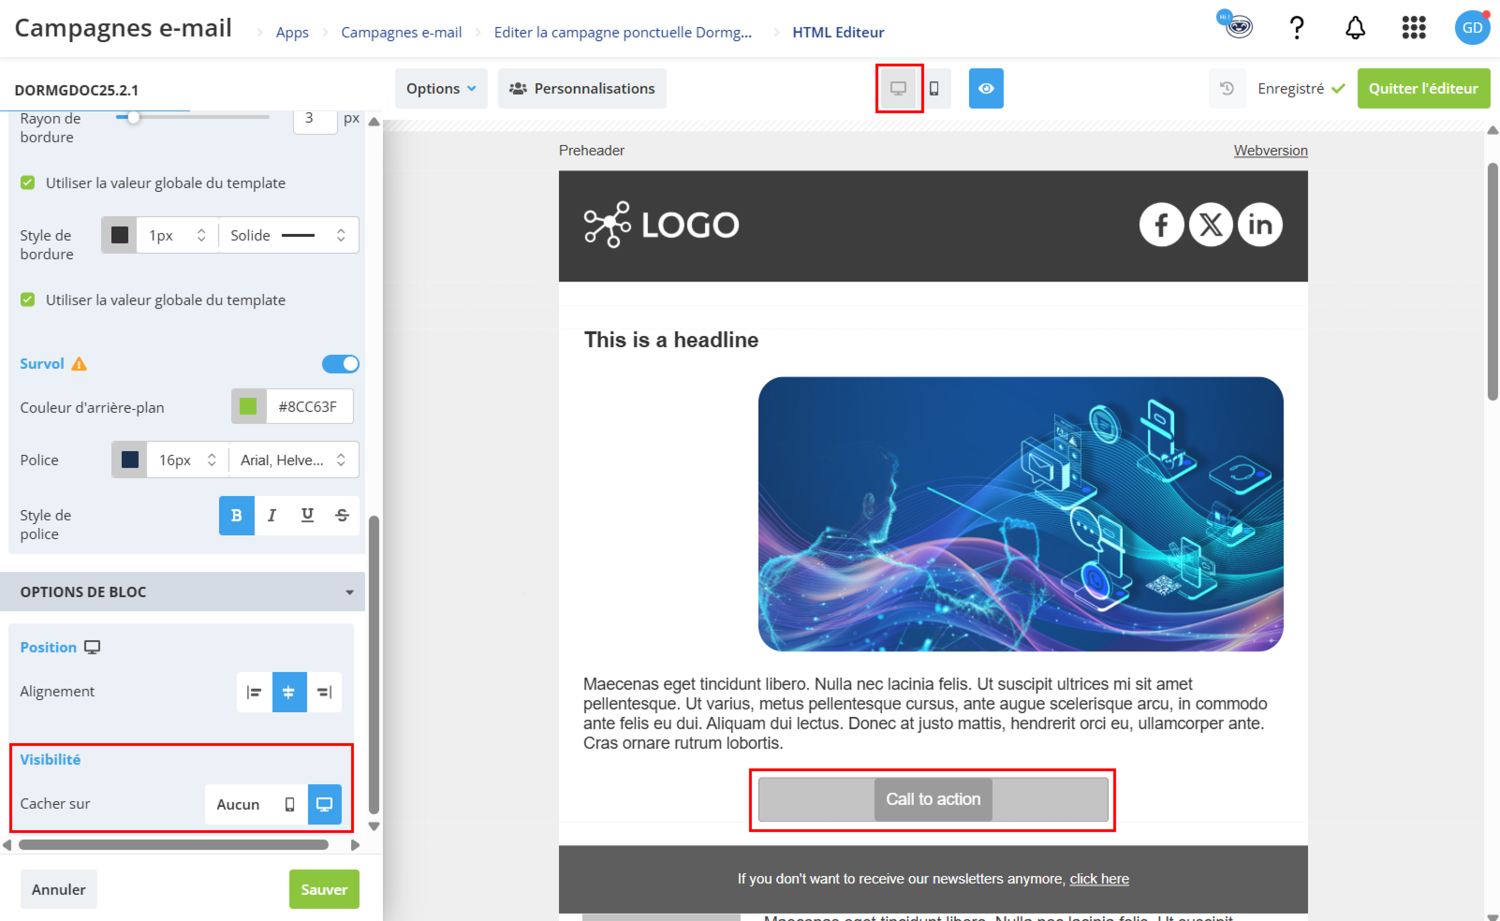Uncheck global template value under Rayon de bordure
Screen dimensions: 1500x921
click(28, 183)
